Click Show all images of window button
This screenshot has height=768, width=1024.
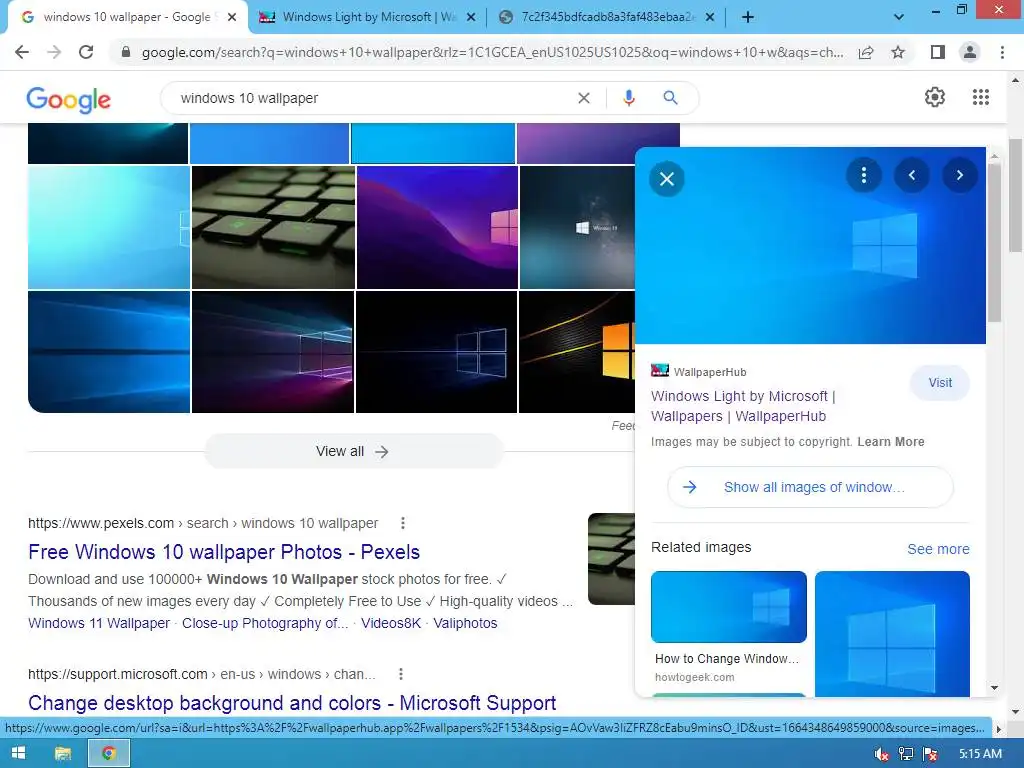[810, 487]
